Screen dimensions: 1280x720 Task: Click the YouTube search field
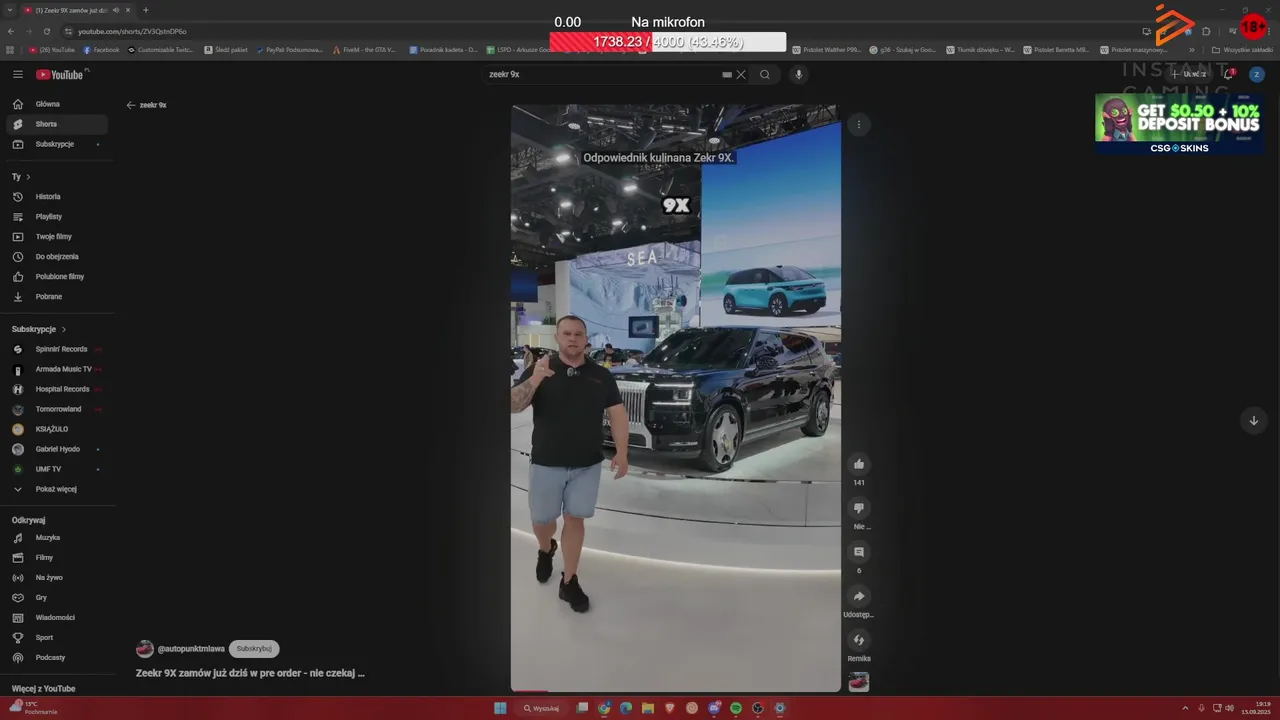click(x=602, y=74)
